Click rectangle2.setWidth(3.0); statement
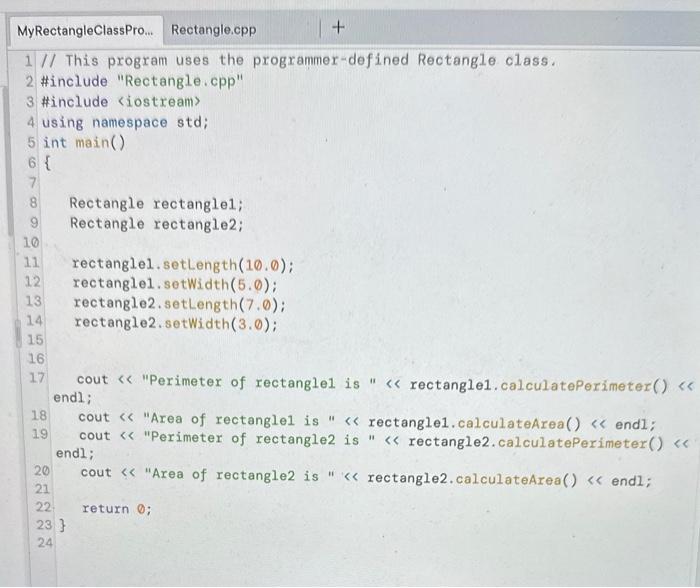700x588 pixels. [176, 323]
